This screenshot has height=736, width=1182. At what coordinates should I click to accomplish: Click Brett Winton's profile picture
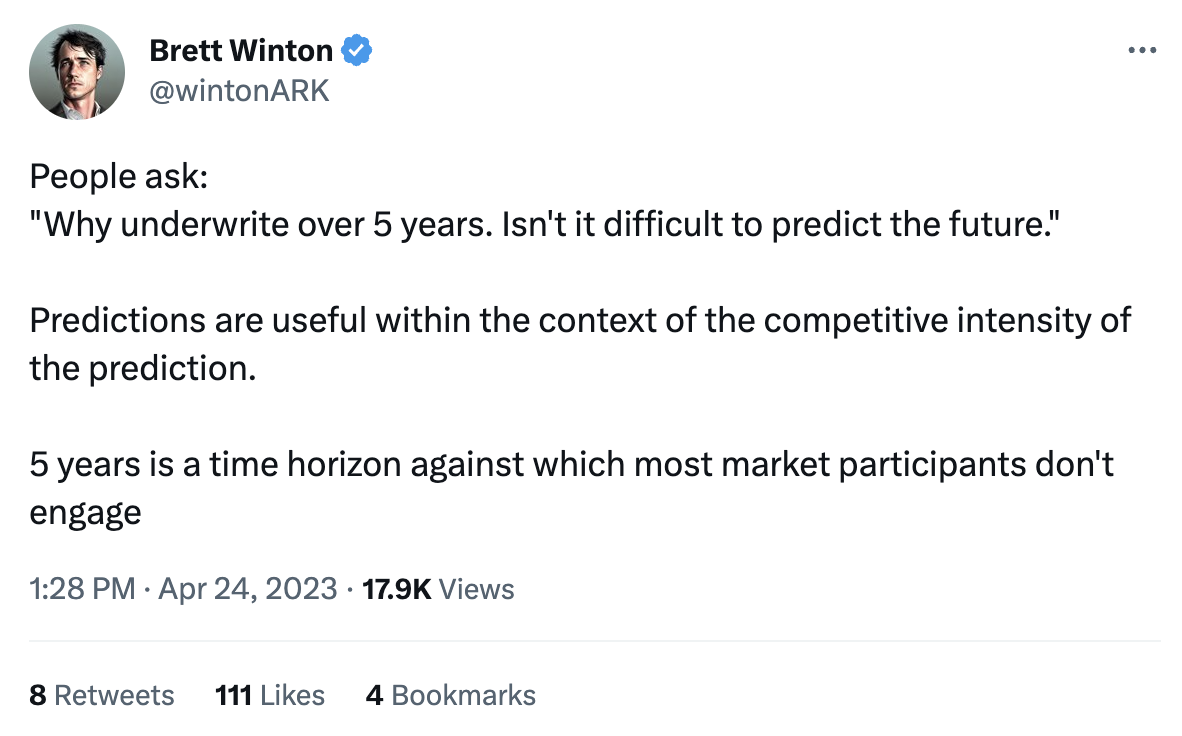tap(77, 71)
